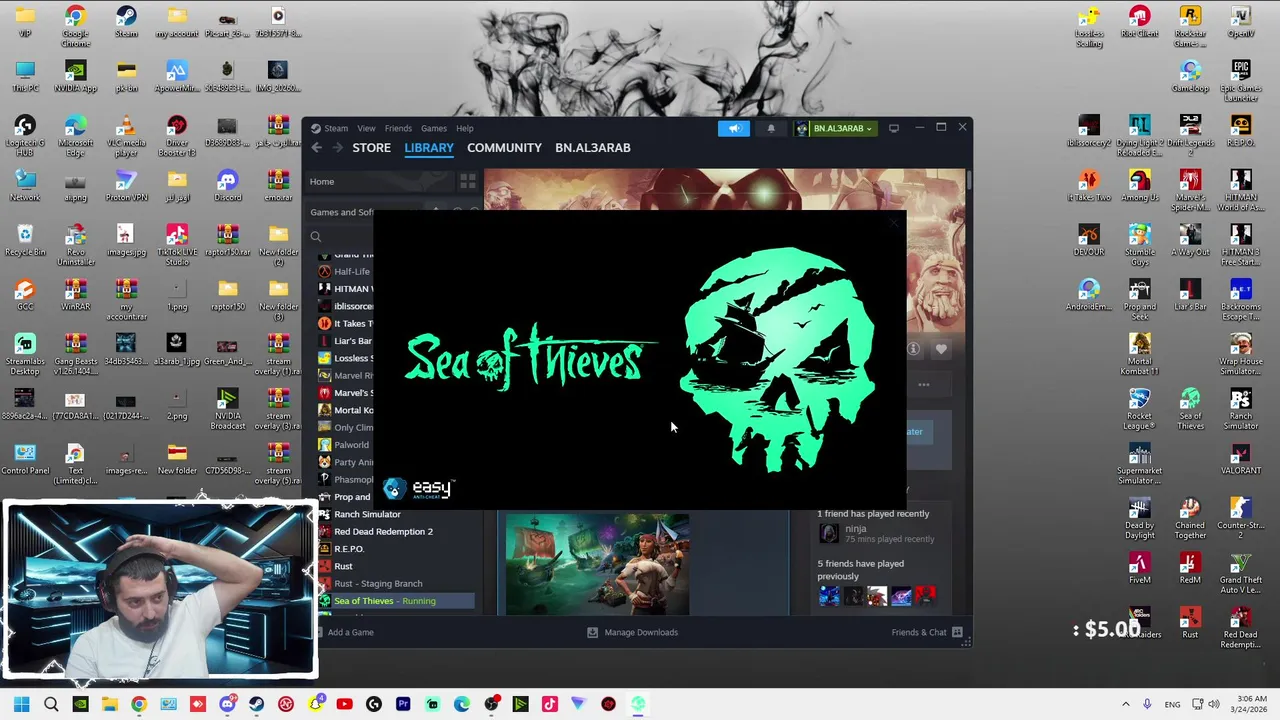Viewport: 1280px width, 720px height.
Task: Select Dead by Daylight desktop shortcut
Action: coord(1139,518)
